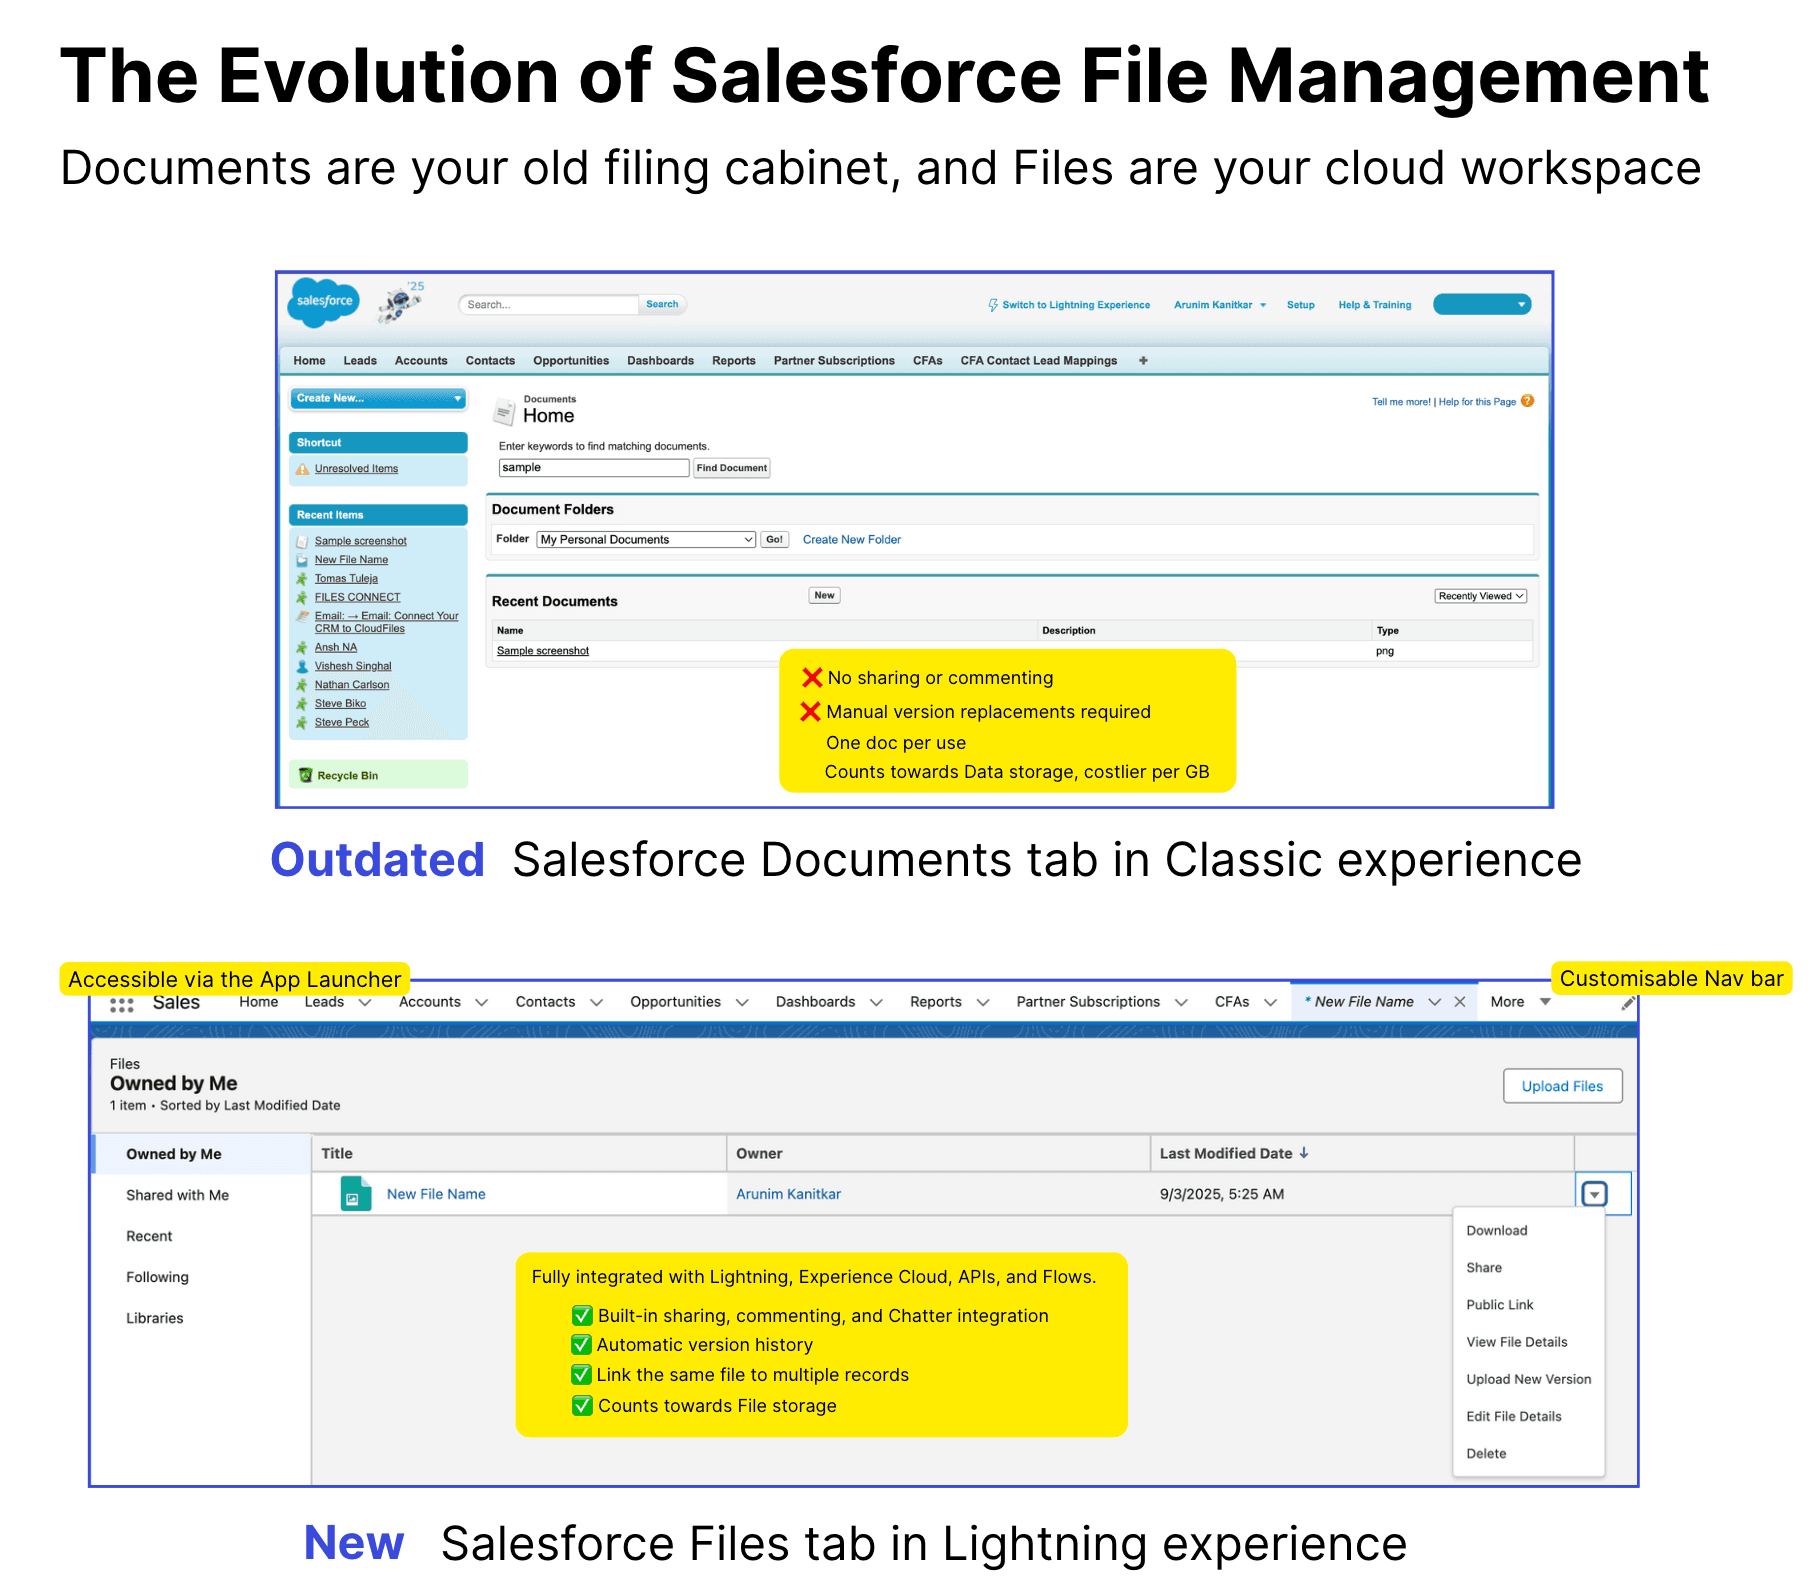Sort by Last Modified Date arrow

point(1304,1153)
